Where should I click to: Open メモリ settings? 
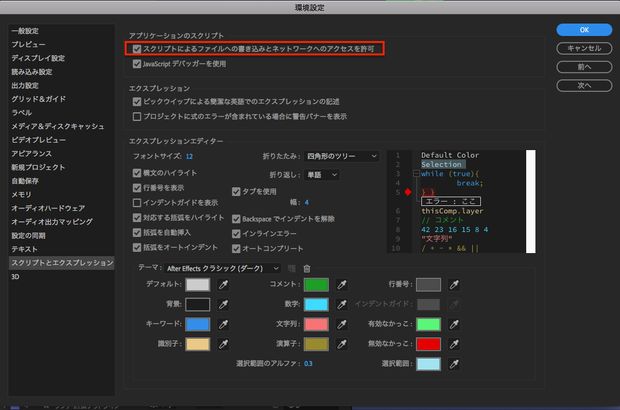(21, 195)
